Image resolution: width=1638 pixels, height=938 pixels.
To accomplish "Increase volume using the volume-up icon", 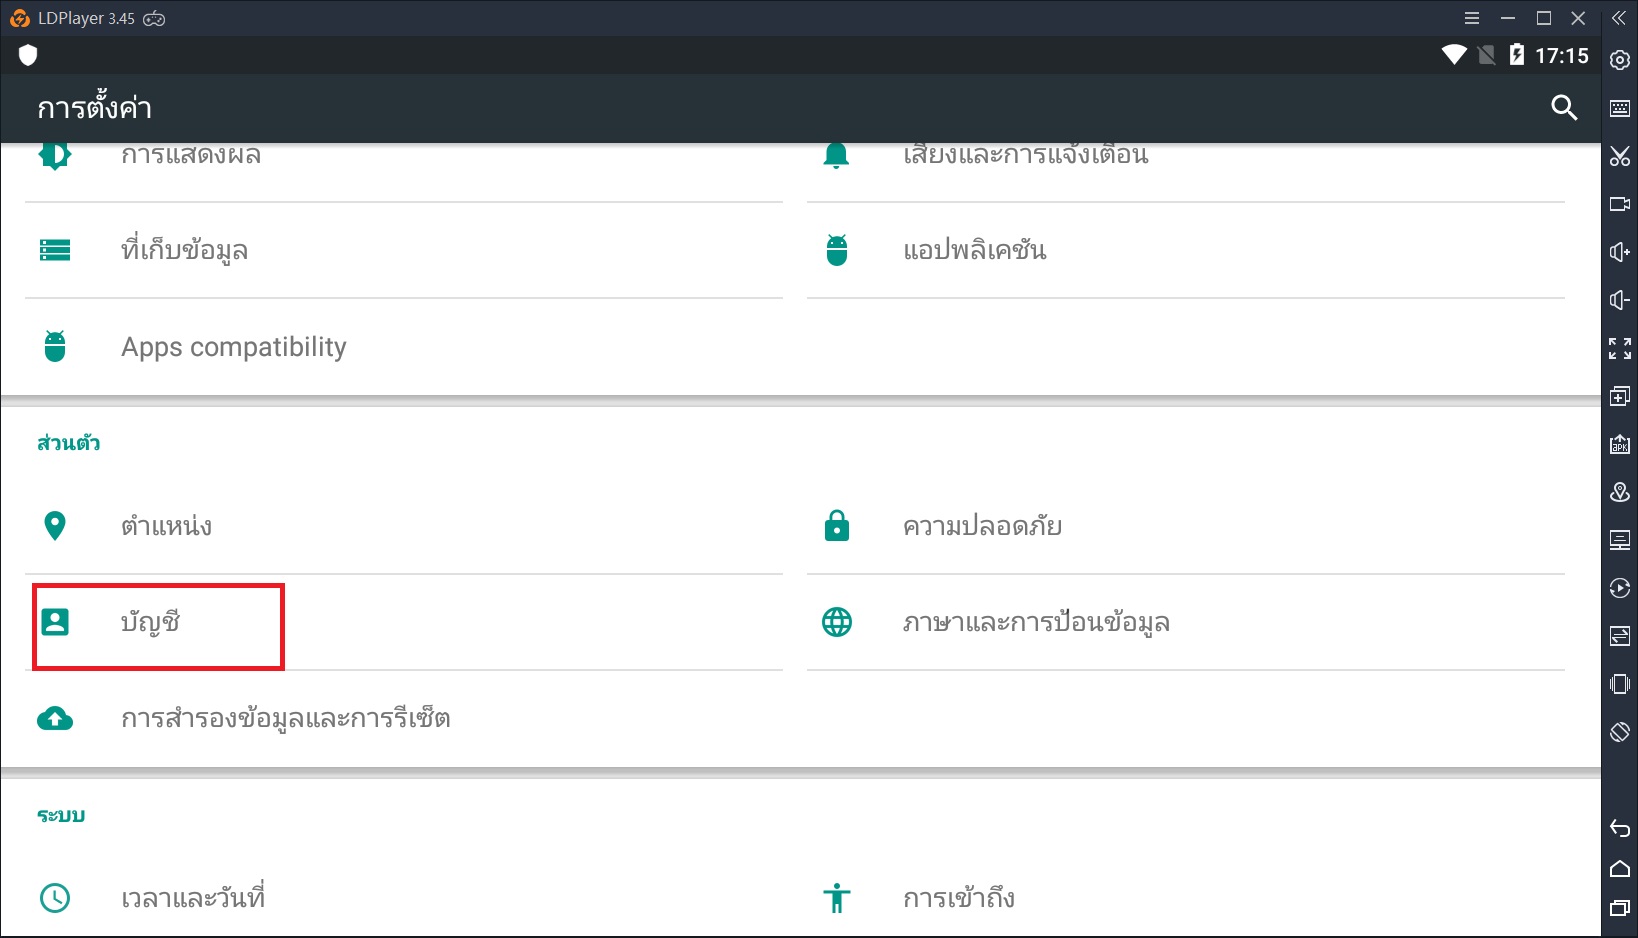I will (1620, 252).
